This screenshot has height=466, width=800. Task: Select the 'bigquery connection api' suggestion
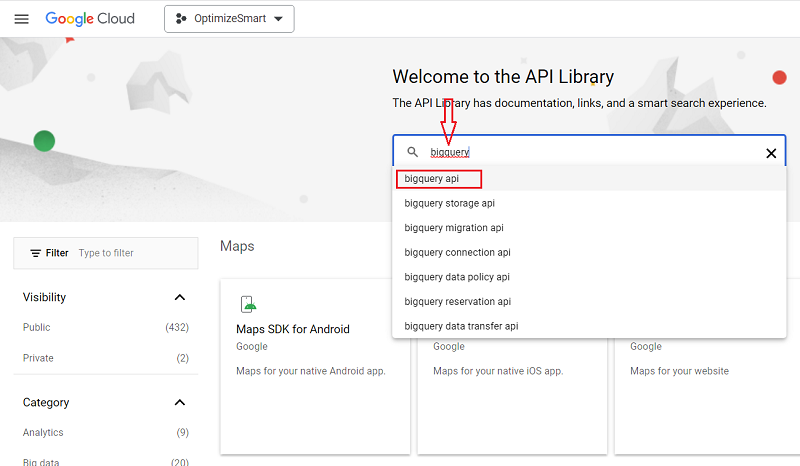pyautogui.click(x=589, y=252)
